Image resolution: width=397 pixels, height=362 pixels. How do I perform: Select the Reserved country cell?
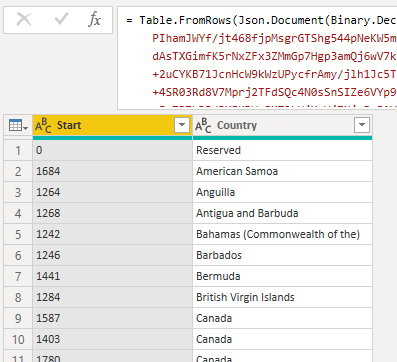tap(282, 150)
